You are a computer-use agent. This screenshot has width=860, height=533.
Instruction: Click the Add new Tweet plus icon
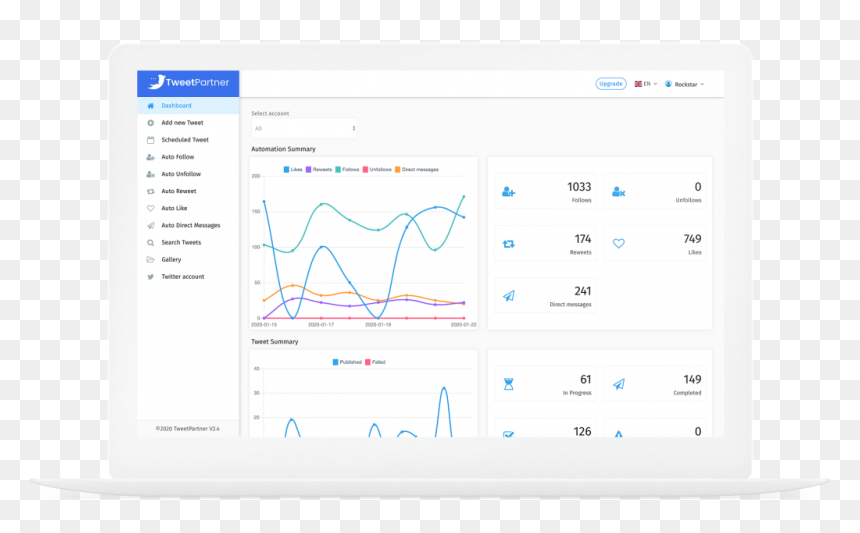pos(150,123)
